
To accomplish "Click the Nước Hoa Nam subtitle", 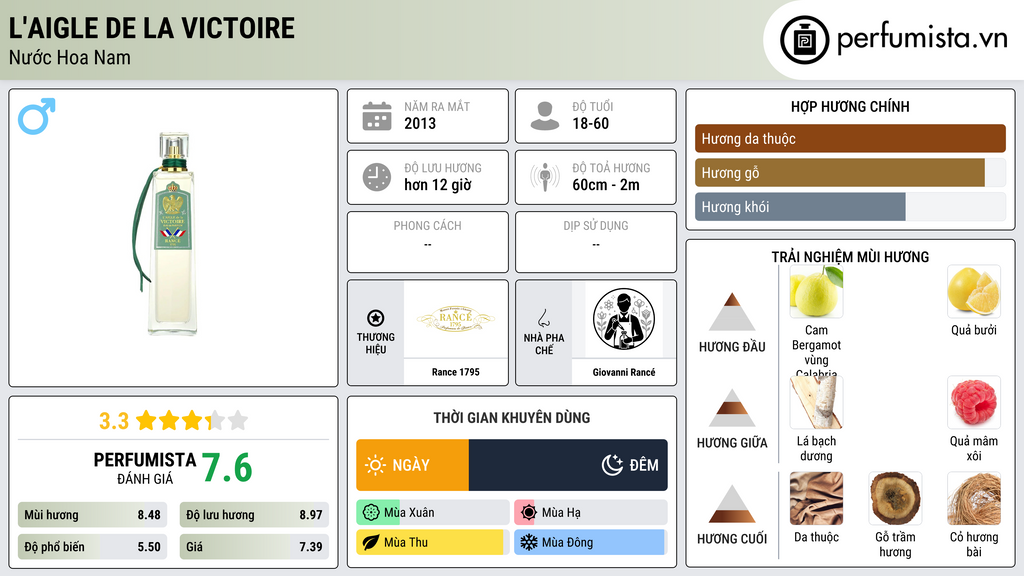I will (x=70, y=57).
